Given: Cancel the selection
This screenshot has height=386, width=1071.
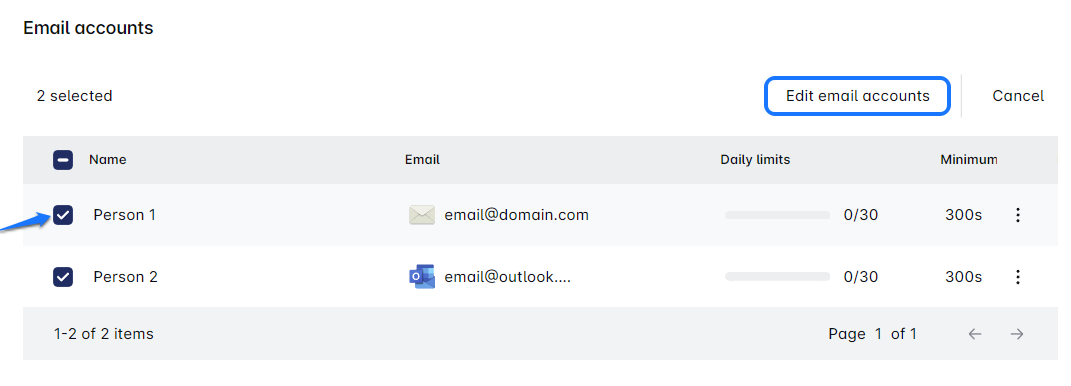Looking at the screenshot, I should click(x=1018, y=96).
